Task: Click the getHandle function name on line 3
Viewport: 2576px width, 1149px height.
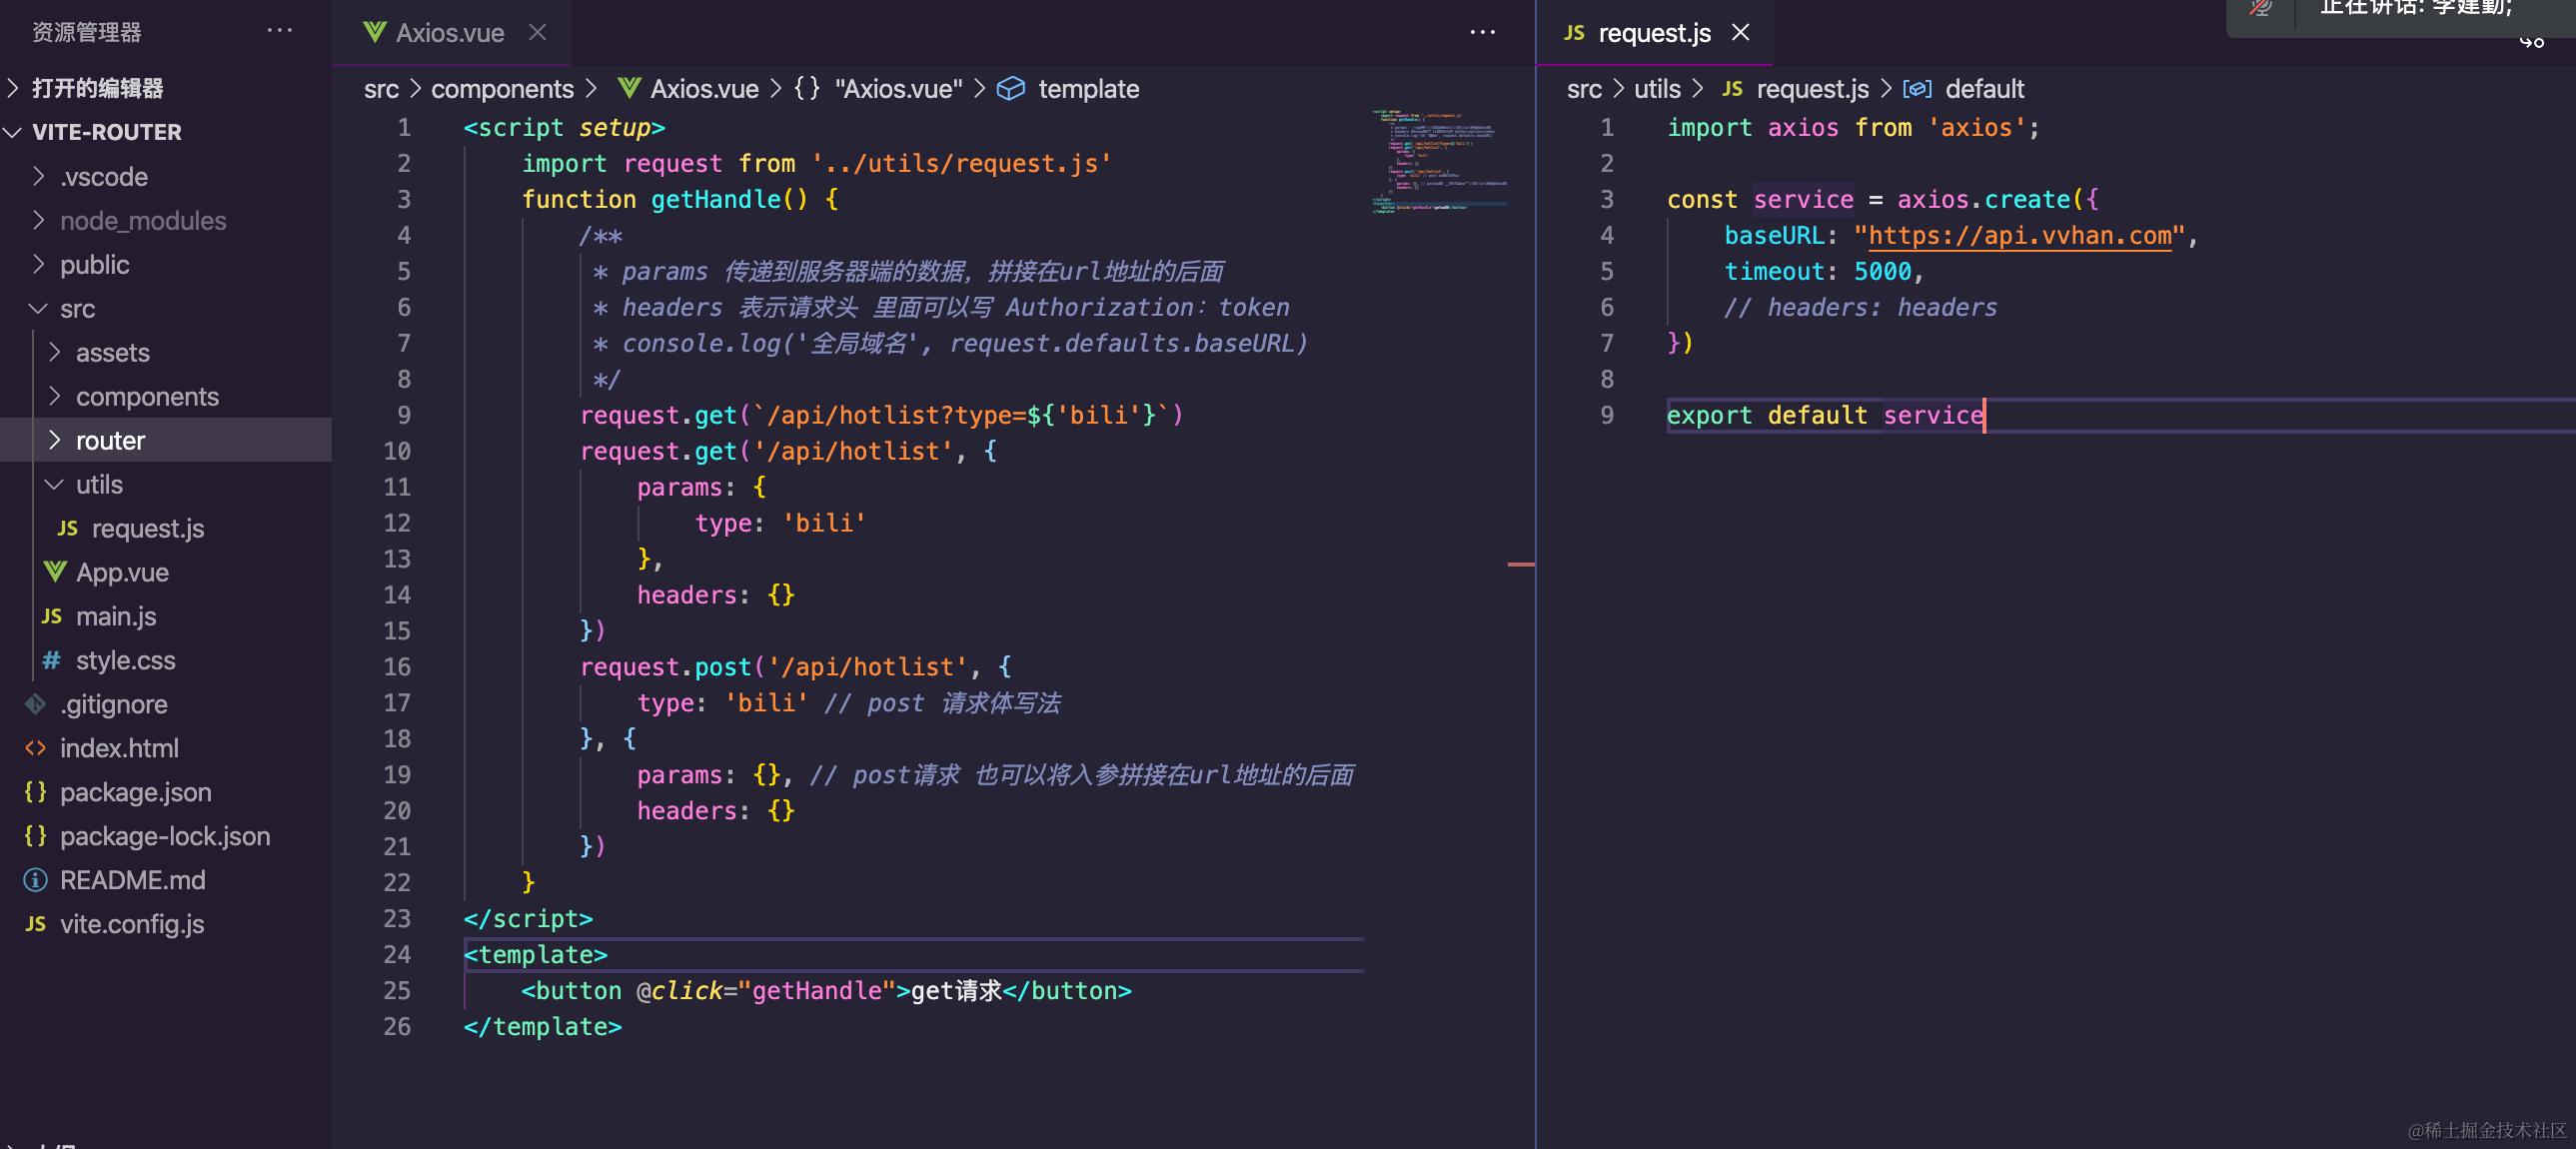Action: coord(715,199)
